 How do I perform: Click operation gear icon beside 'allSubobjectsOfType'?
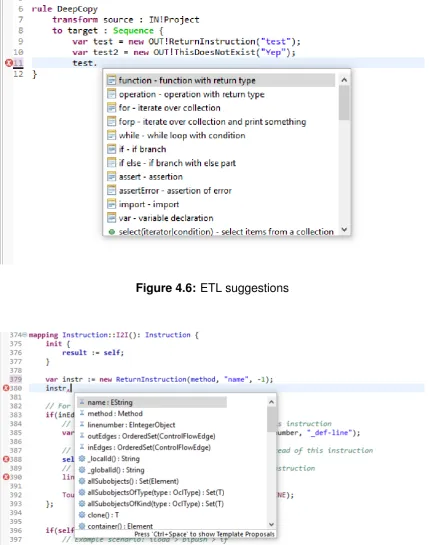[82, 492]
